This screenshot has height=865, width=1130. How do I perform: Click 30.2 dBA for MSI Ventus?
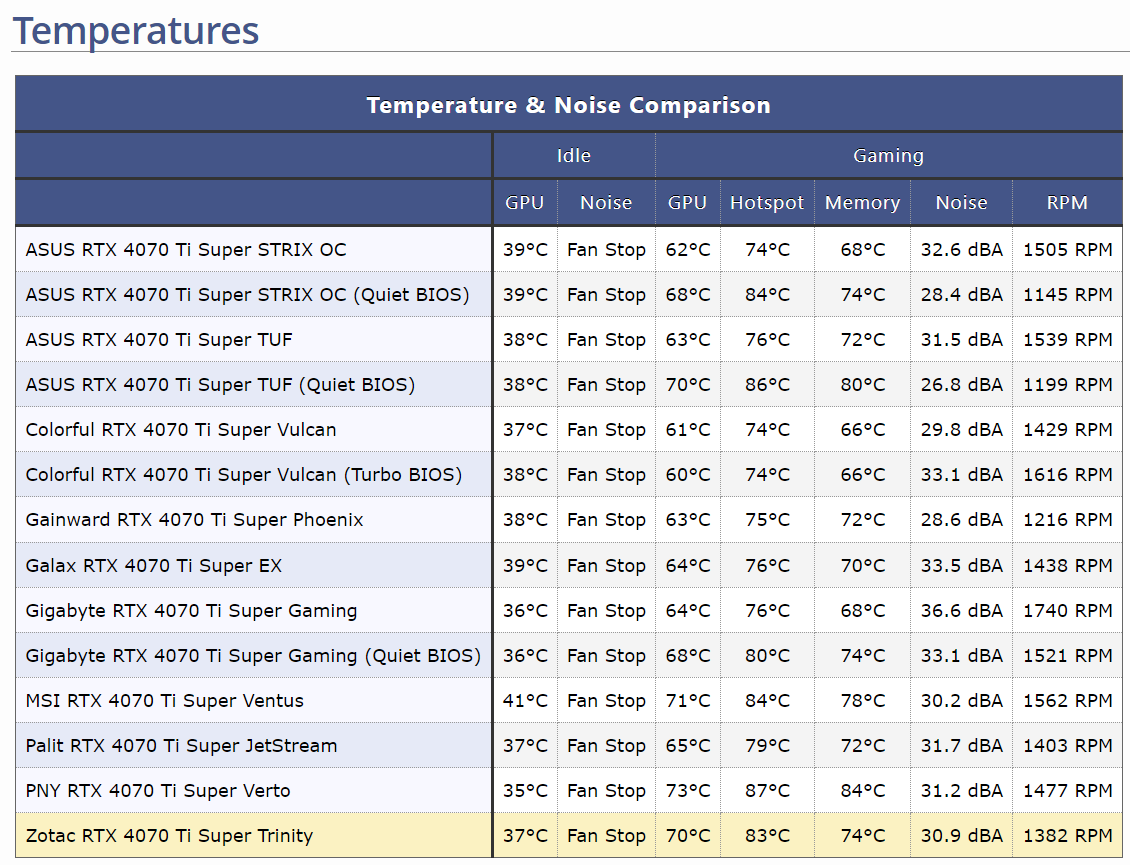tap(961, 701)
